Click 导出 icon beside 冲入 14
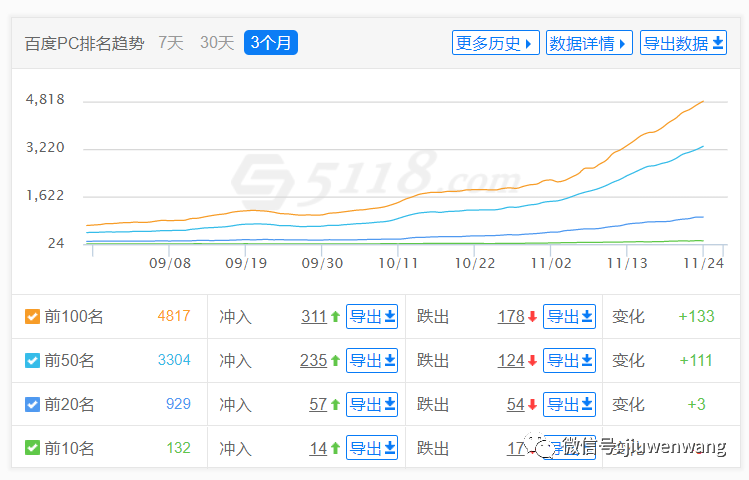Image resolution: width=749 pixels, height=480 pixels. pyautogui.click(x=372, y=449)
